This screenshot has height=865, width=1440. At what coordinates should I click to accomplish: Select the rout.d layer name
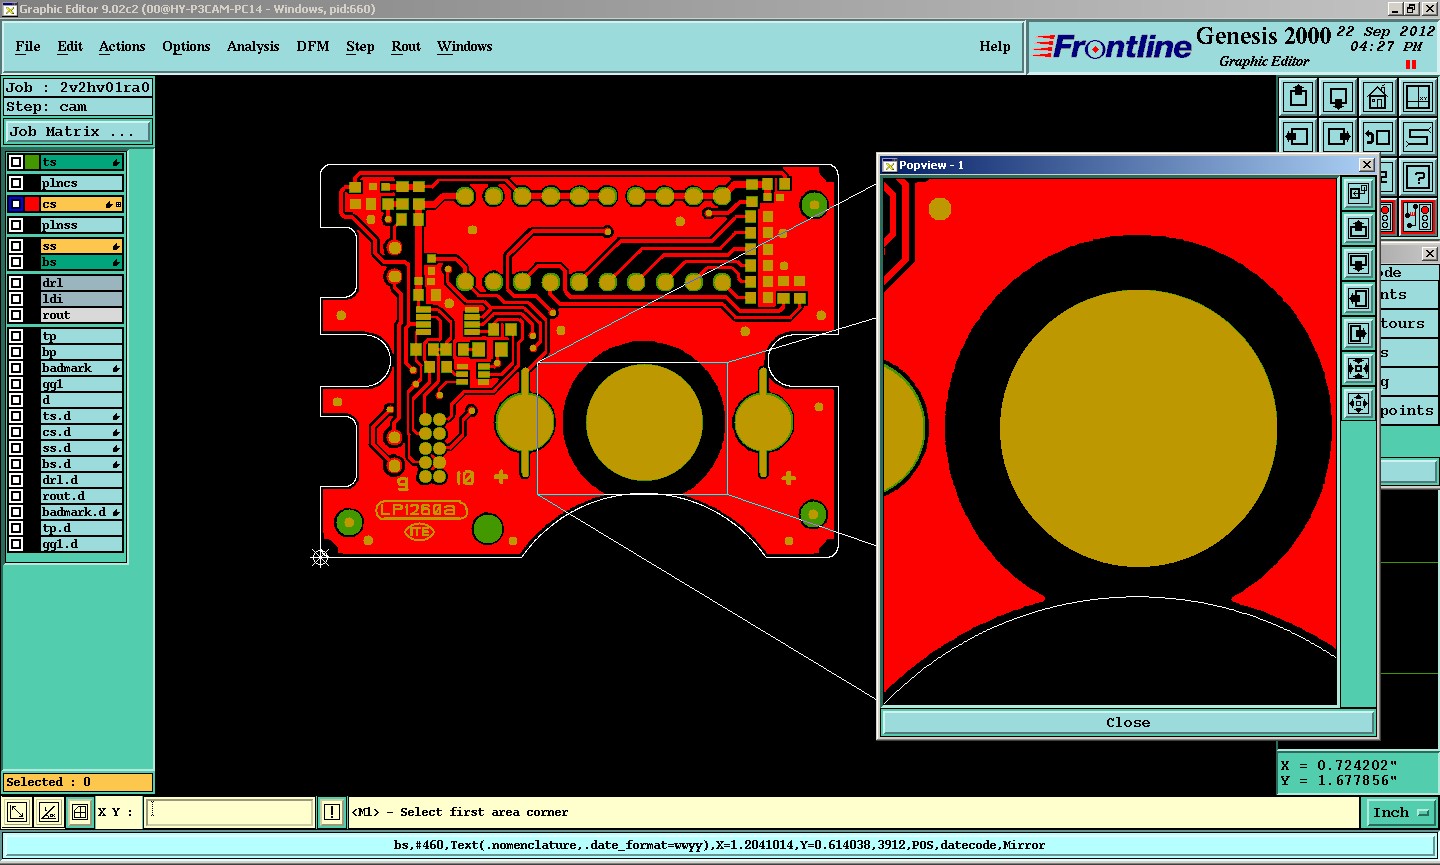coord(82,496)
